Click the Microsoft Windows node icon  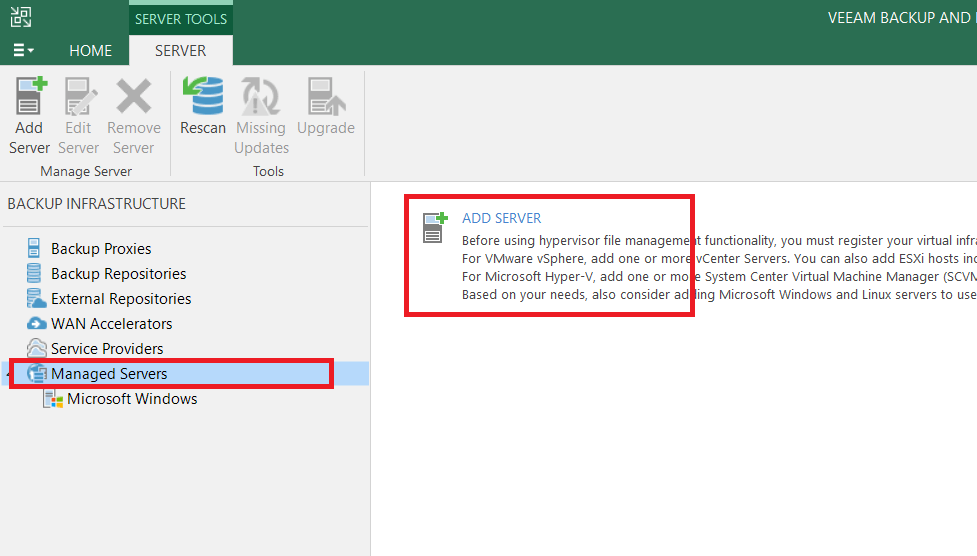point(52,399)
